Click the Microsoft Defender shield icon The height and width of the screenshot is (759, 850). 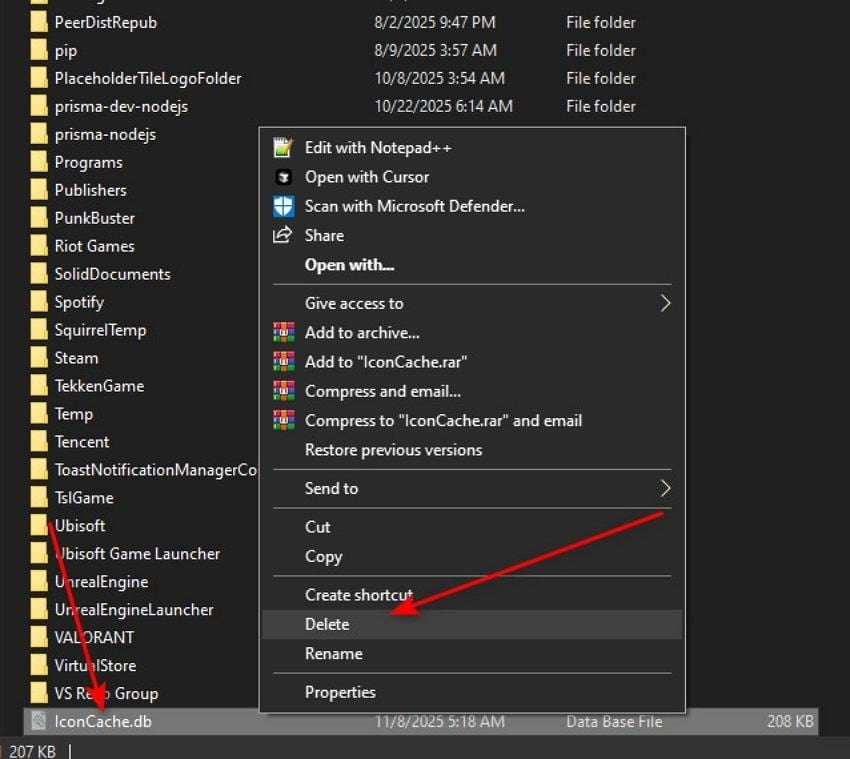pos(283,206)
